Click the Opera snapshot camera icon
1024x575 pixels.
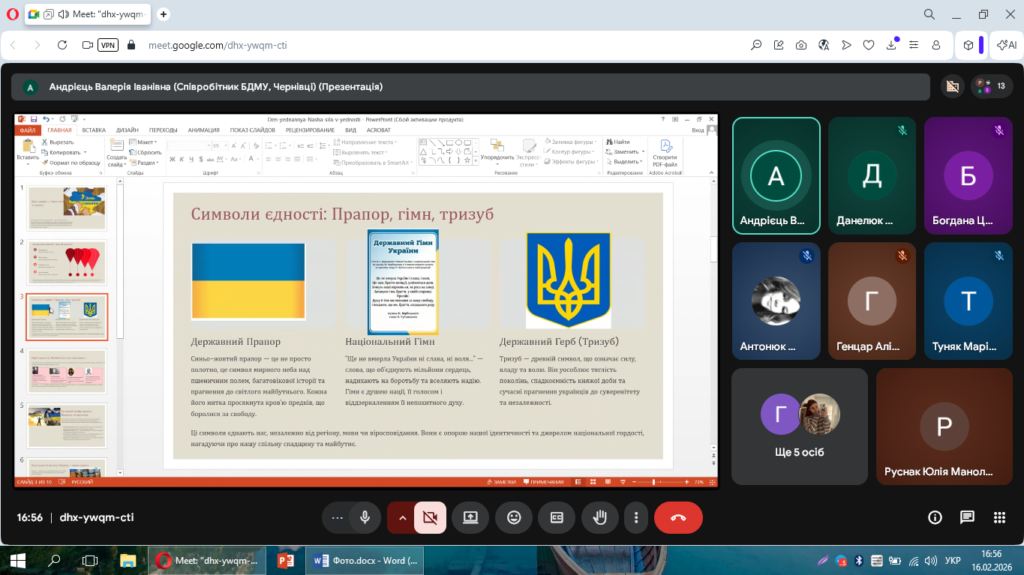click(801, 45)
